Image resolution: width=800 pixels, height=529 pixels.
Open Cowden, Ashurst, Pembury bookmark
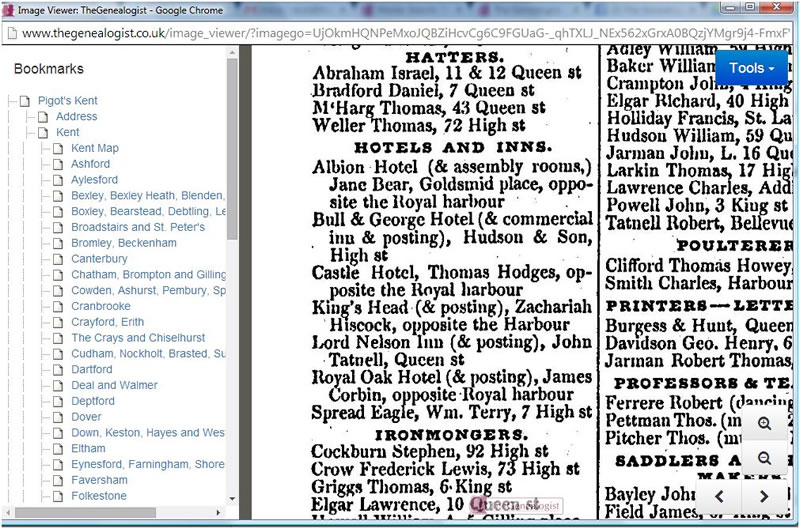click(x=148, y=290)
